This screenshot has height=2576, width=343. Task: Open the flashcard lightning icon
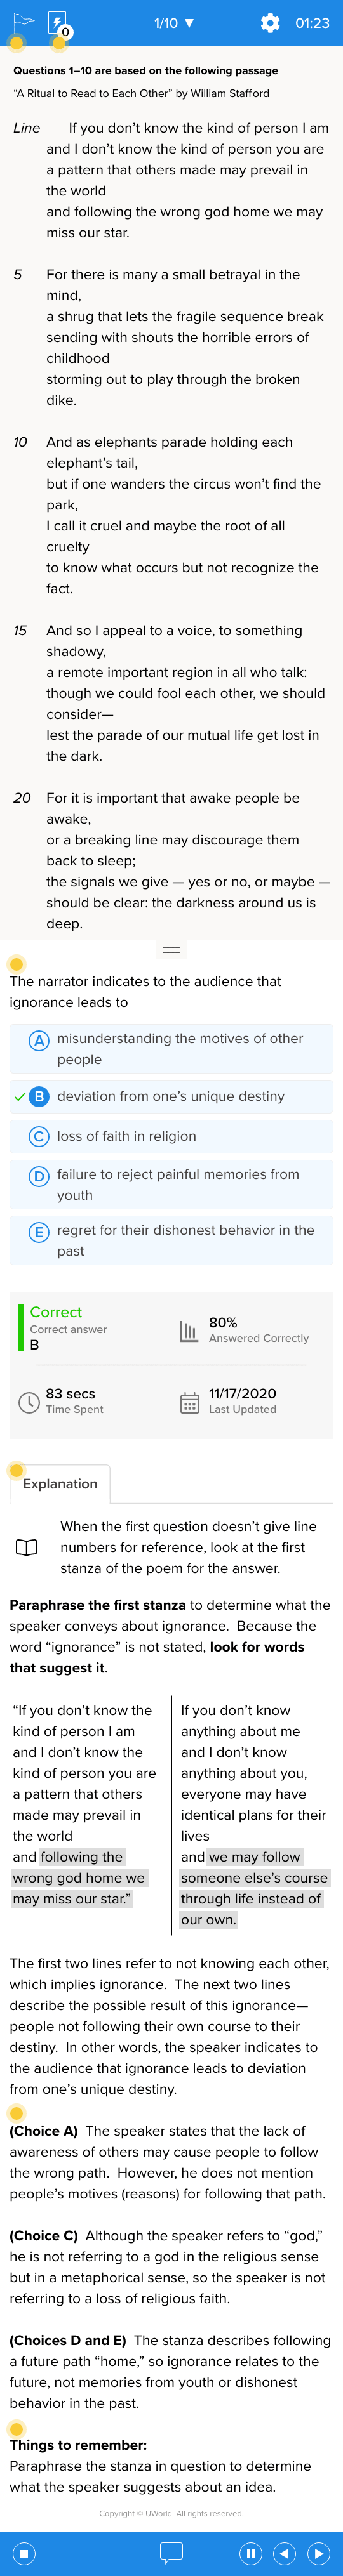click(x=58, y=22)
